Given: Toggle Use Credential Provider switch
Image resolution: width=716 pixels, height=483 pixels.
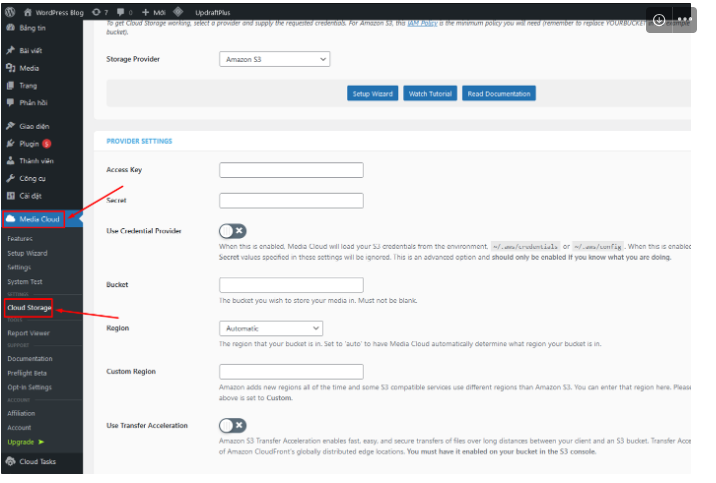Looking at the screenshot, I should coord(233,231).
